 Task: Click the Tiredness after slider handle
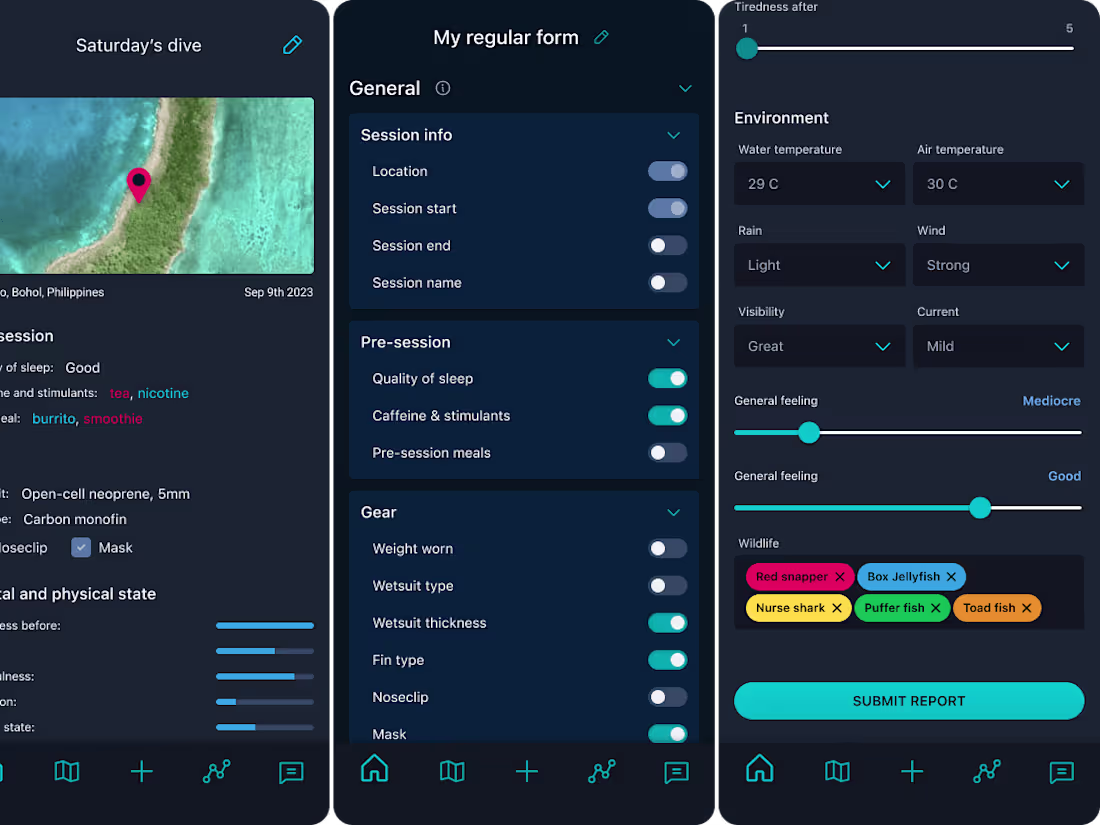pos(746,48)
